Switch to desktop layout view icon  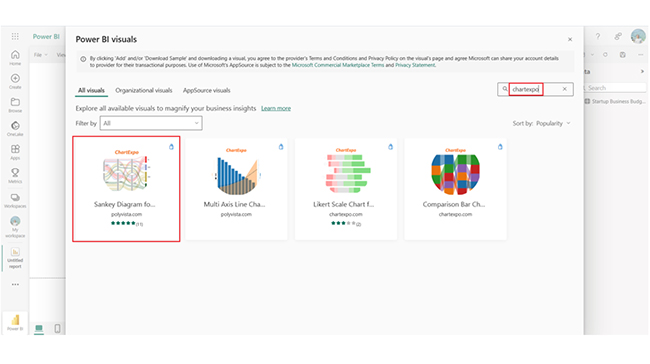tap(39, 328)
